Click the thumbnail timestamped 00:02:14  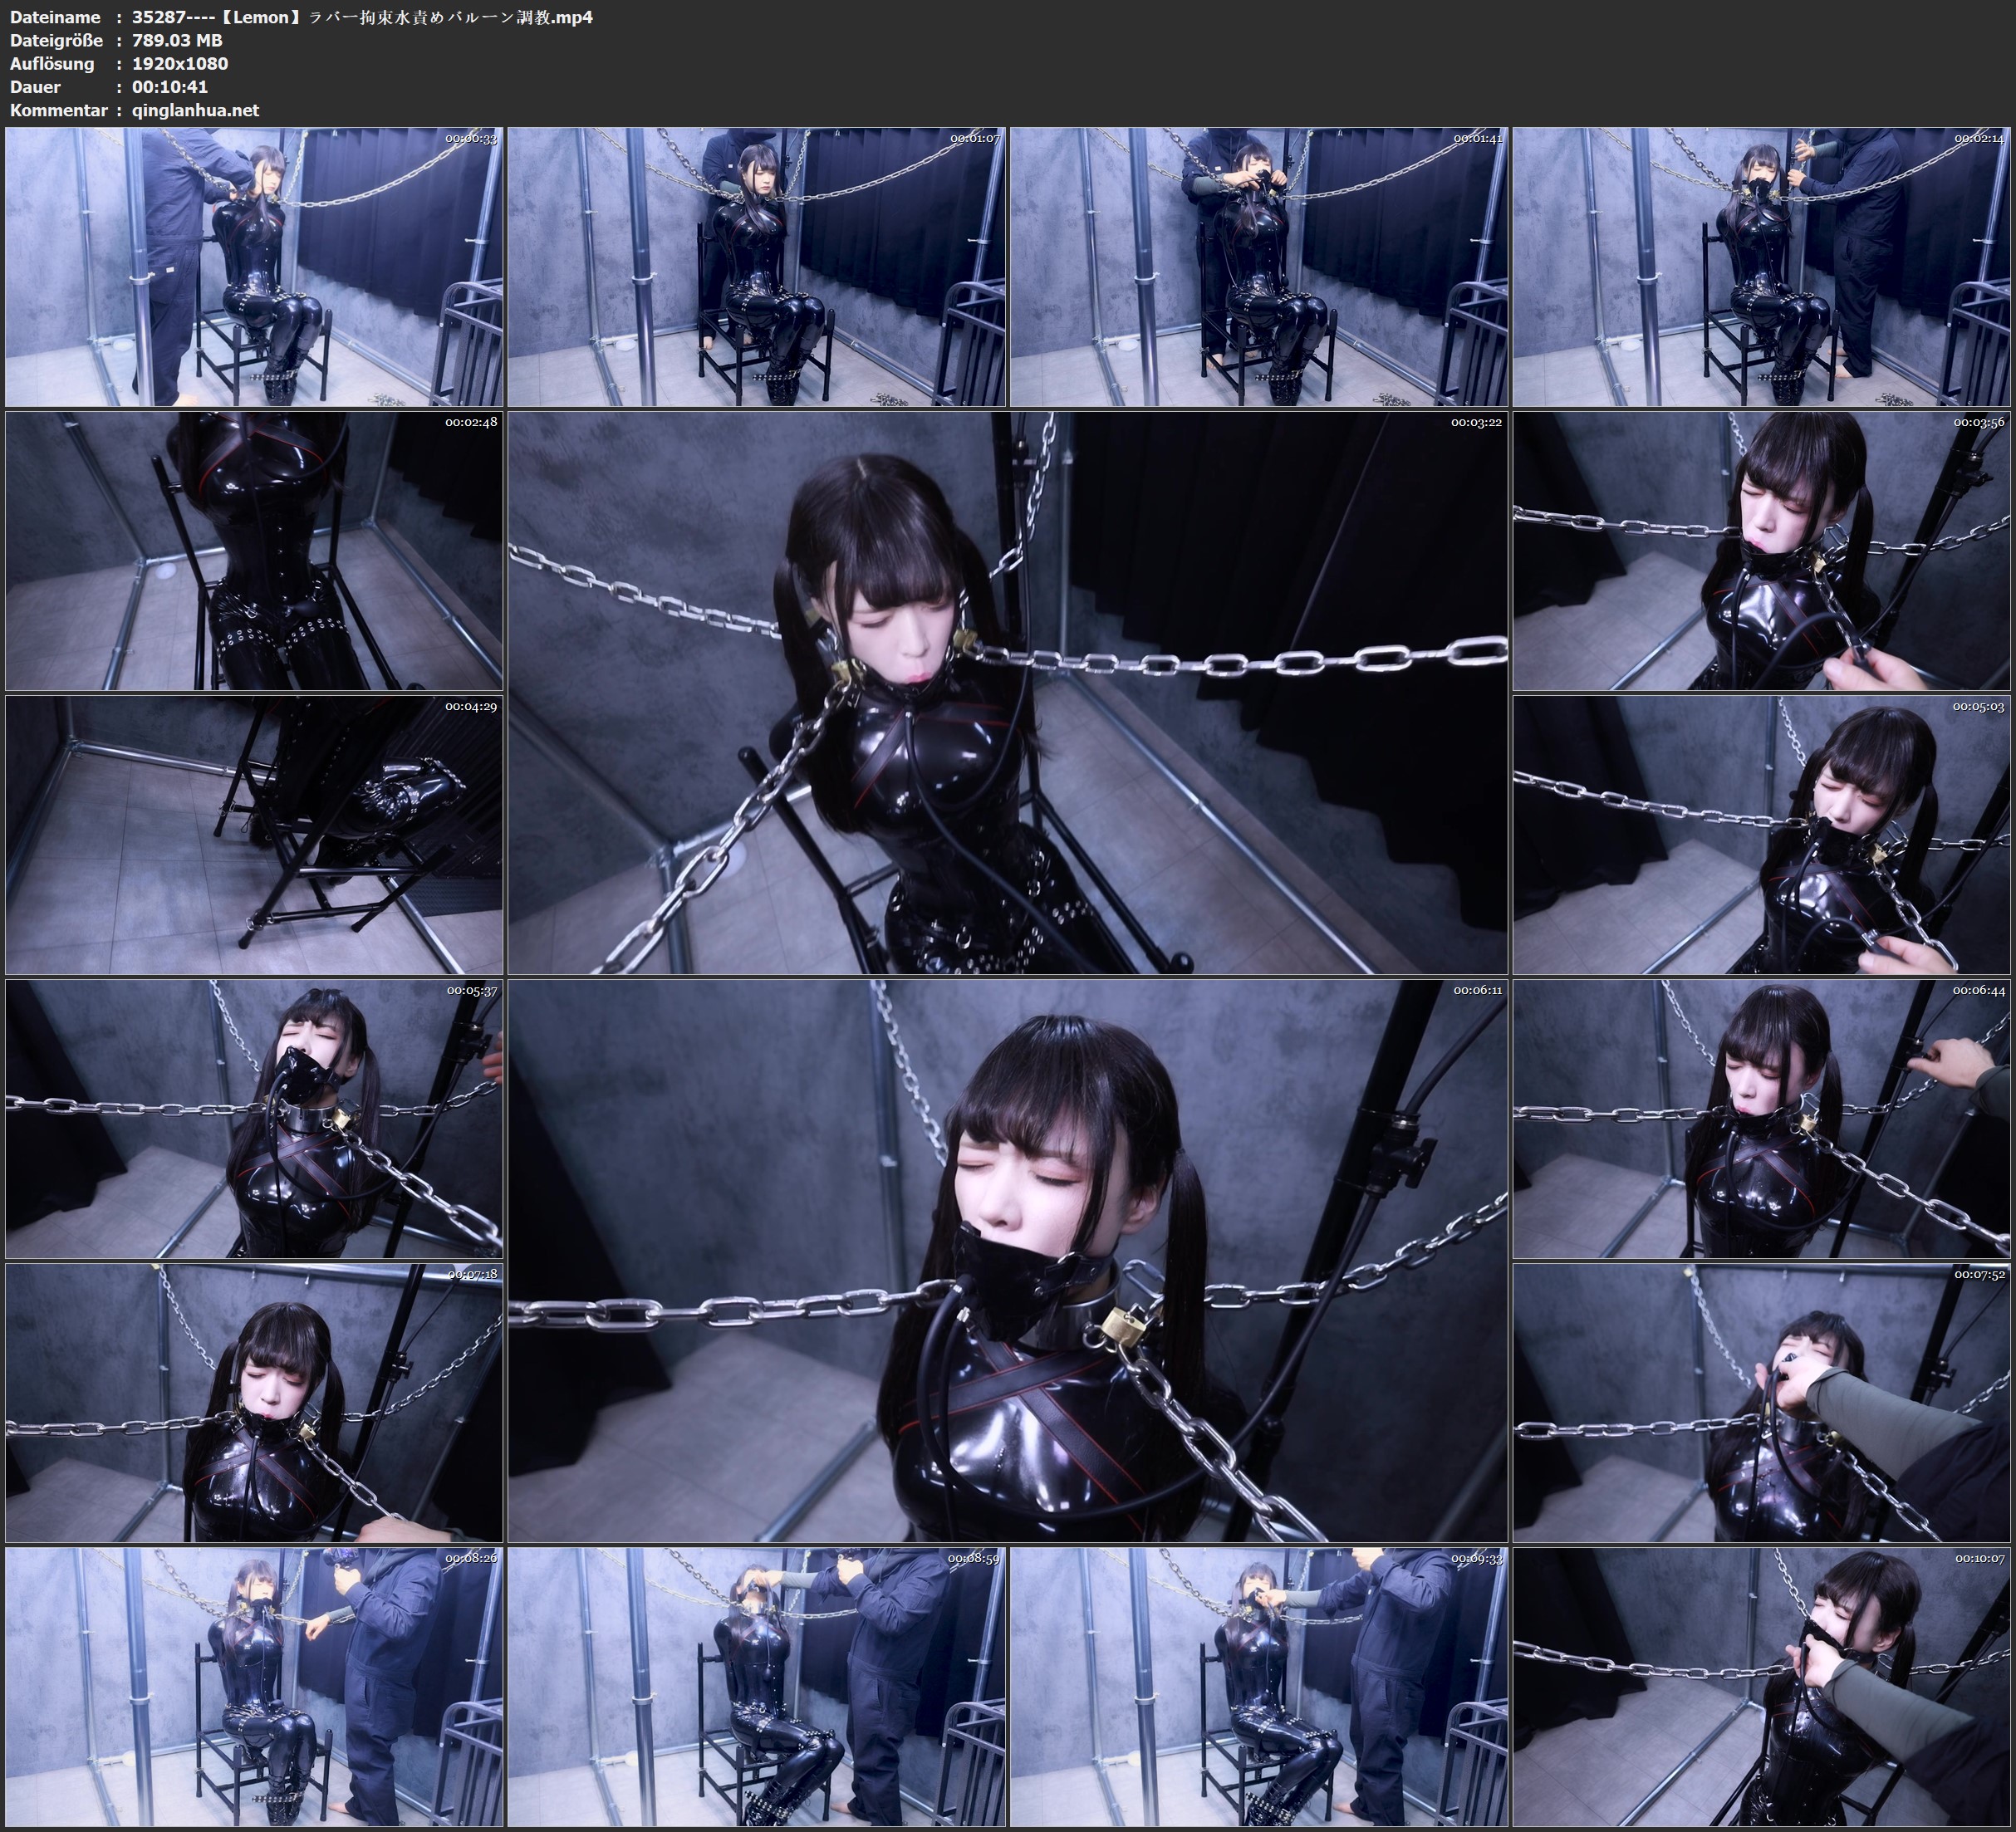[x=1761, y=266]
